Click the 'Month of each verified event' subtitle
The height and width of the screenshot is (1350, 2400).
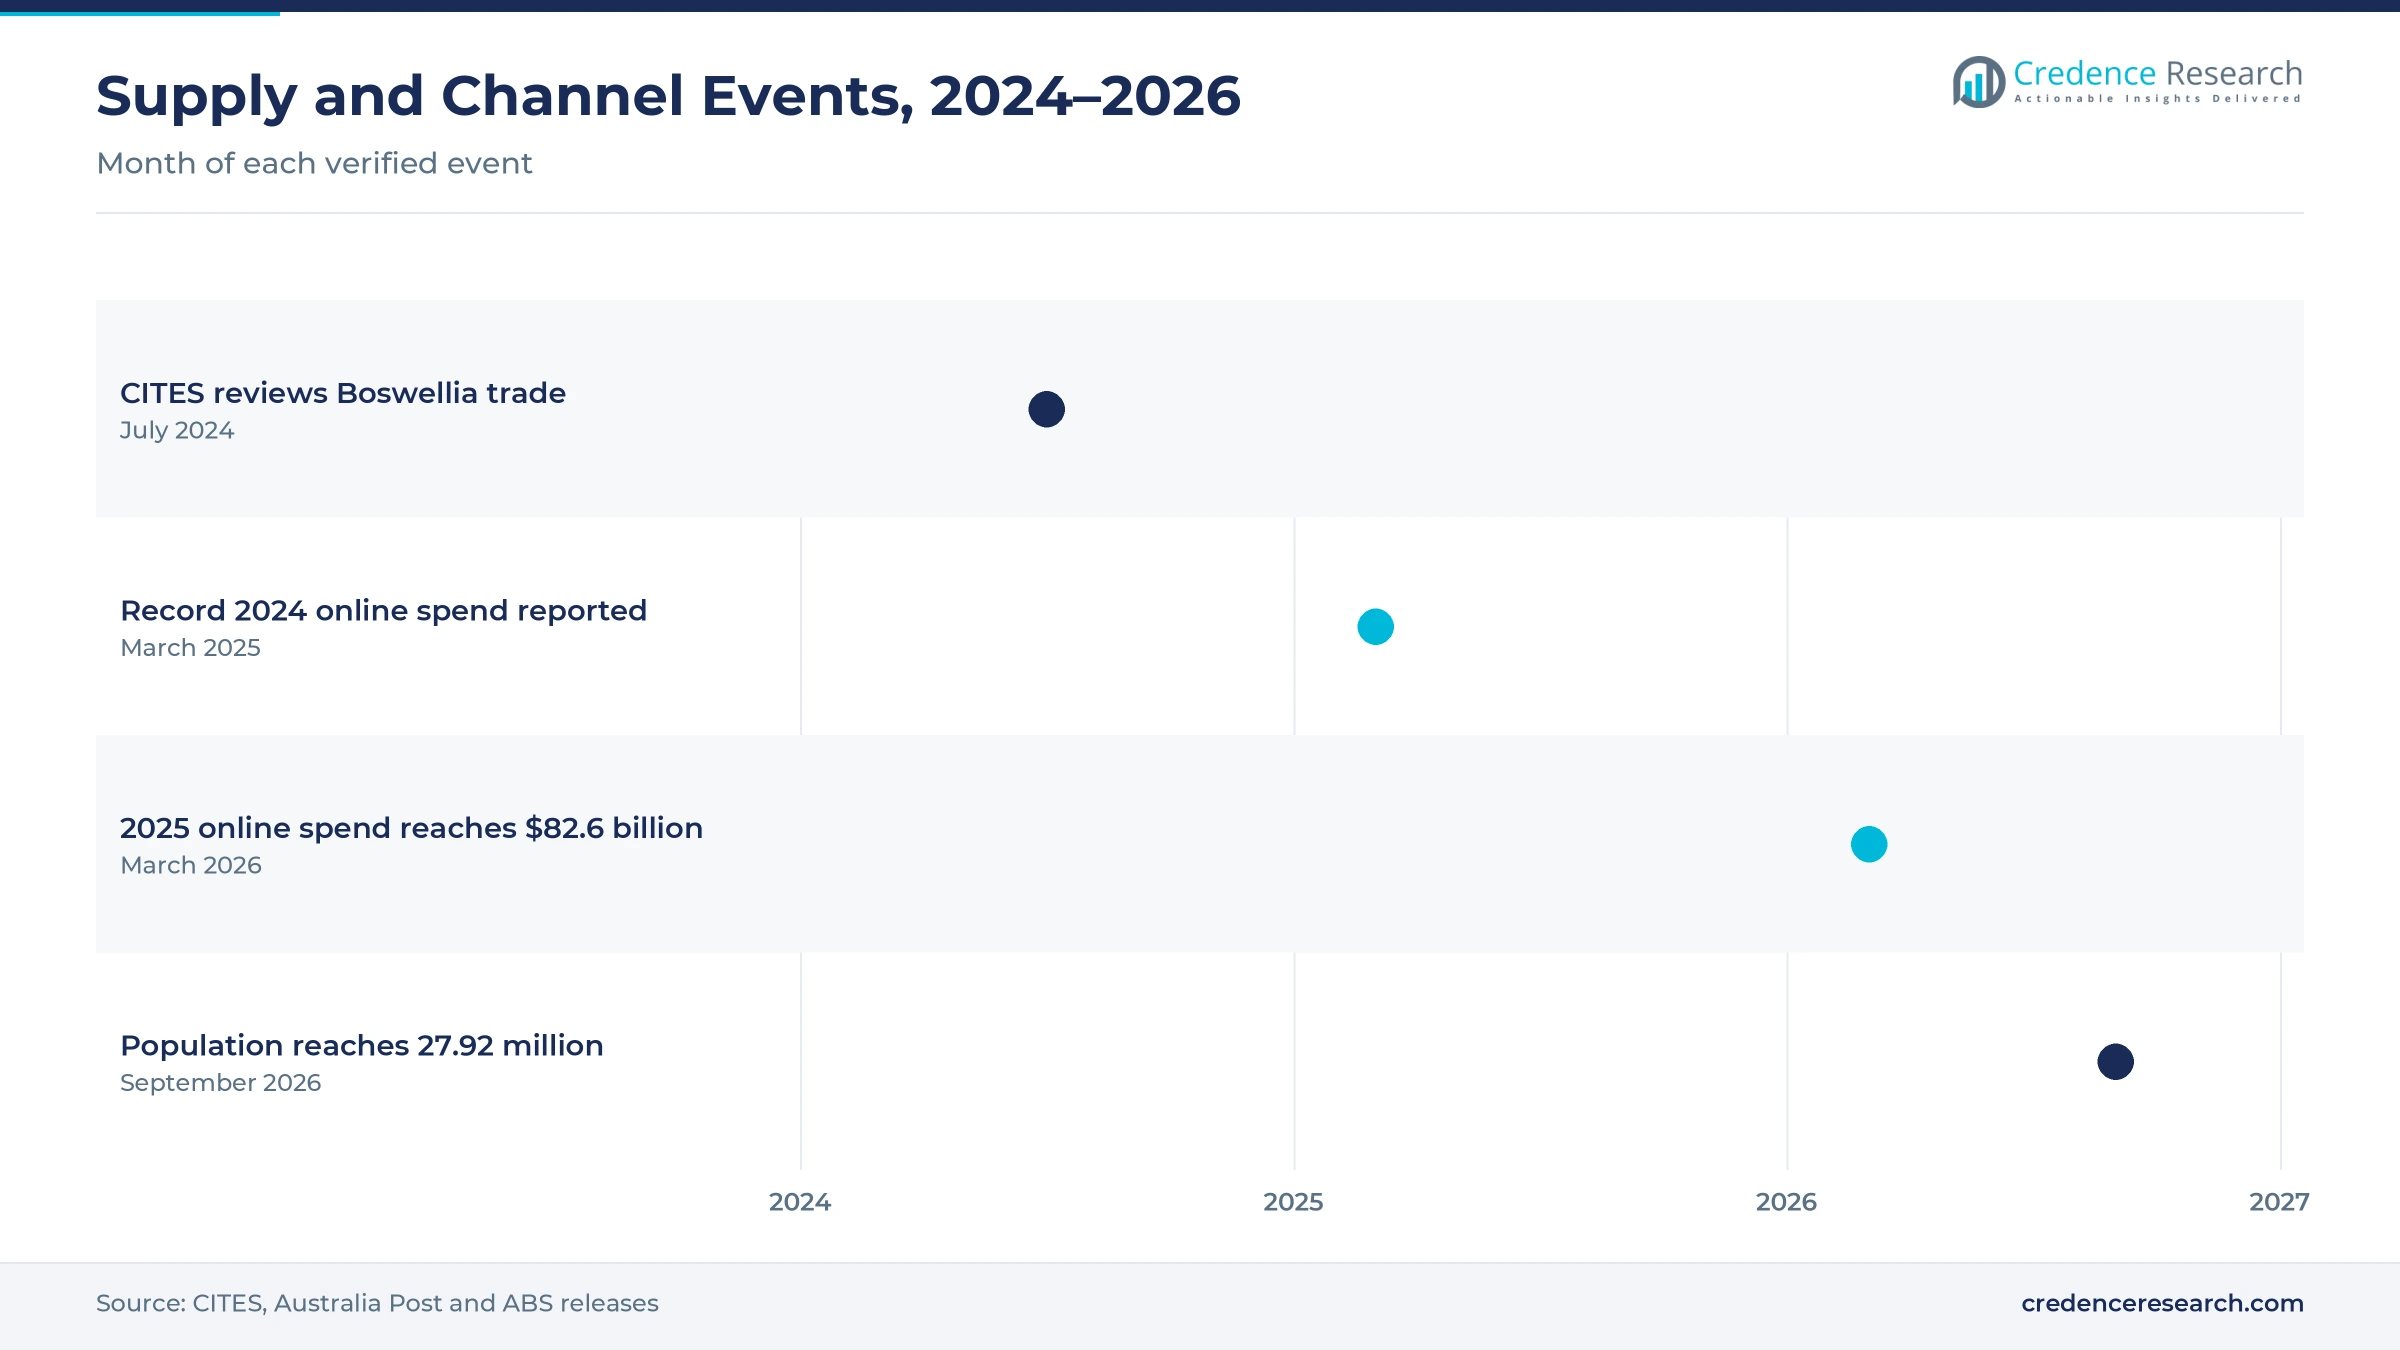314,163
